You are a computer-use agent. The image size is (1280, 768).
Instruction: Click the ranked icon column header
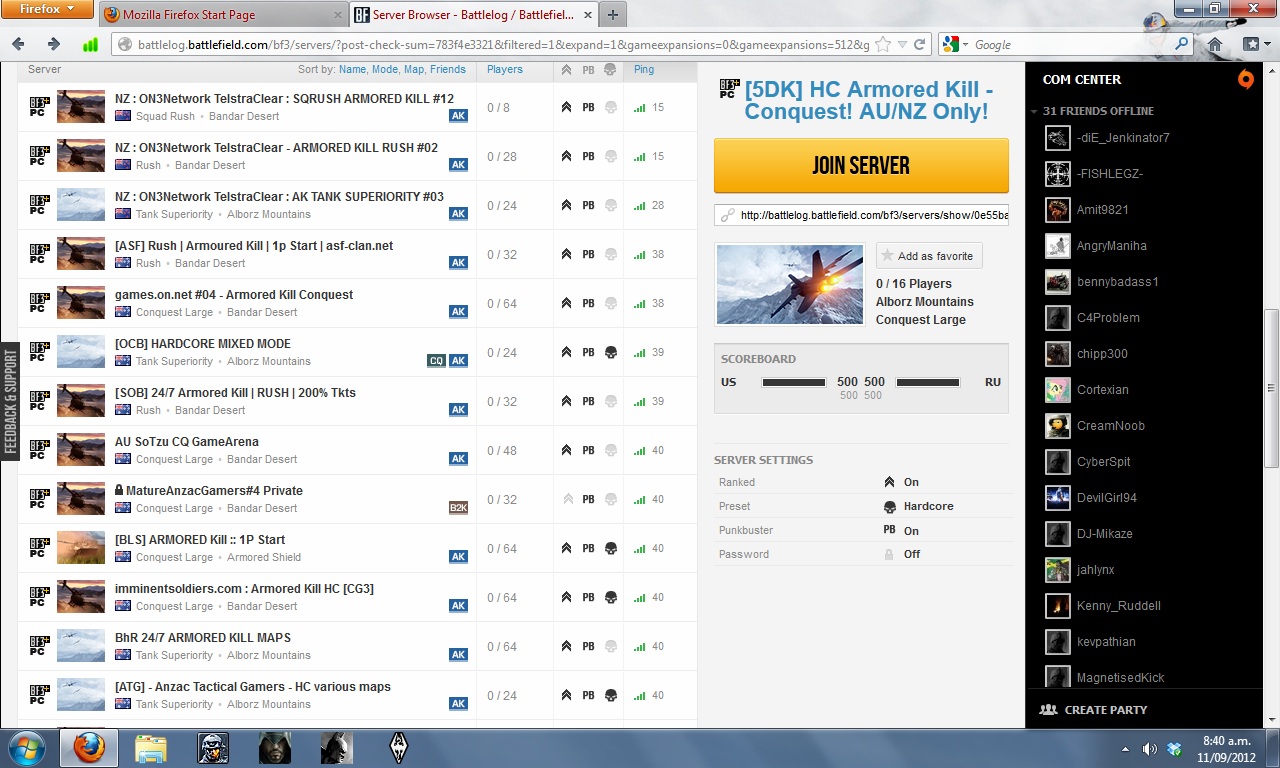pyautogui.click(x=566, y=70)
